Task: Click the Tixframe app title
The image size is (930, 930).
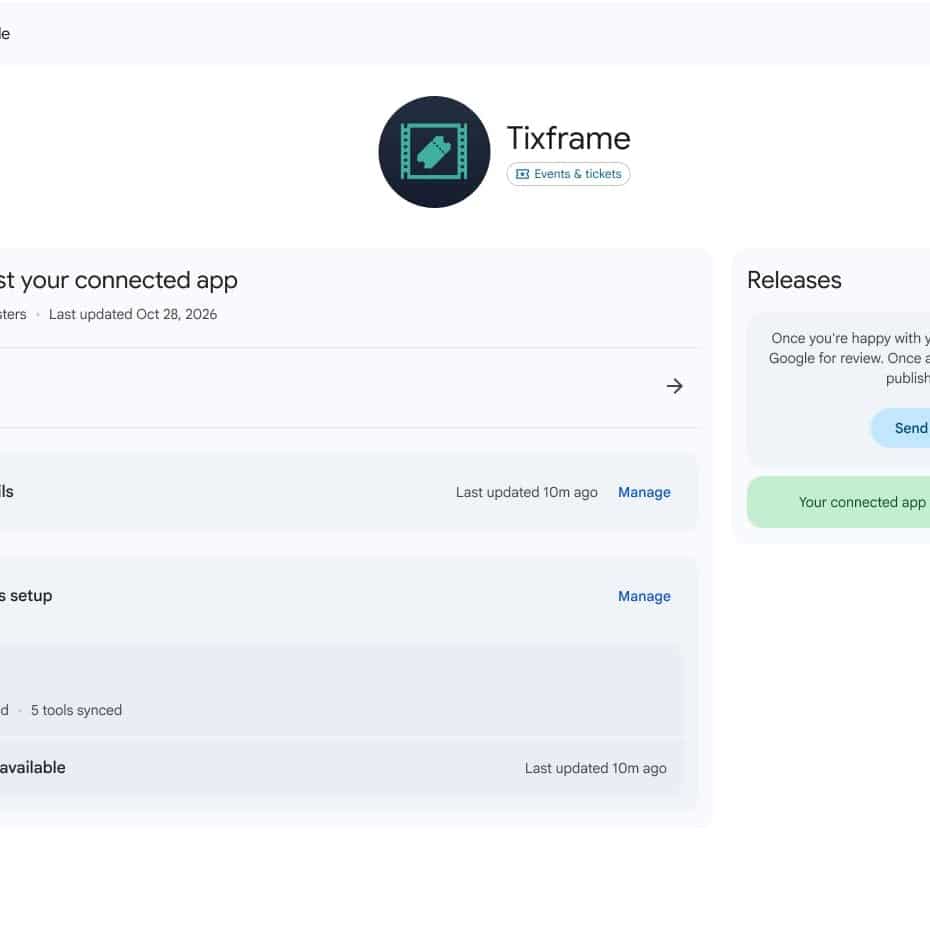Action: tap(568, 138)
